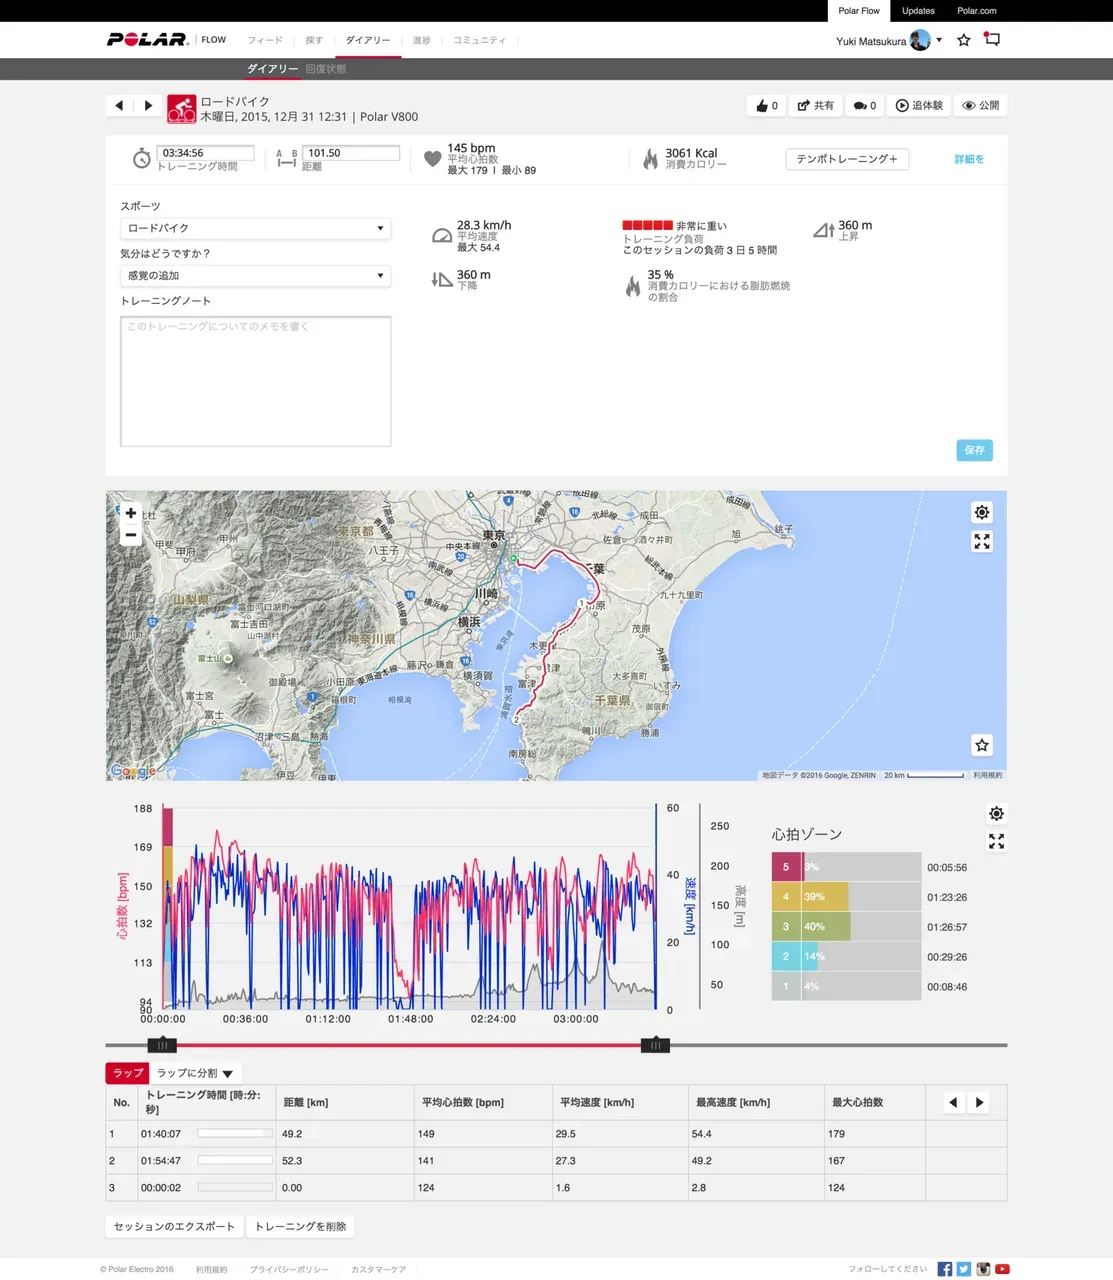Zoom out on the map
This screenshot has height=1280, width=1113.
click(131, 535)
